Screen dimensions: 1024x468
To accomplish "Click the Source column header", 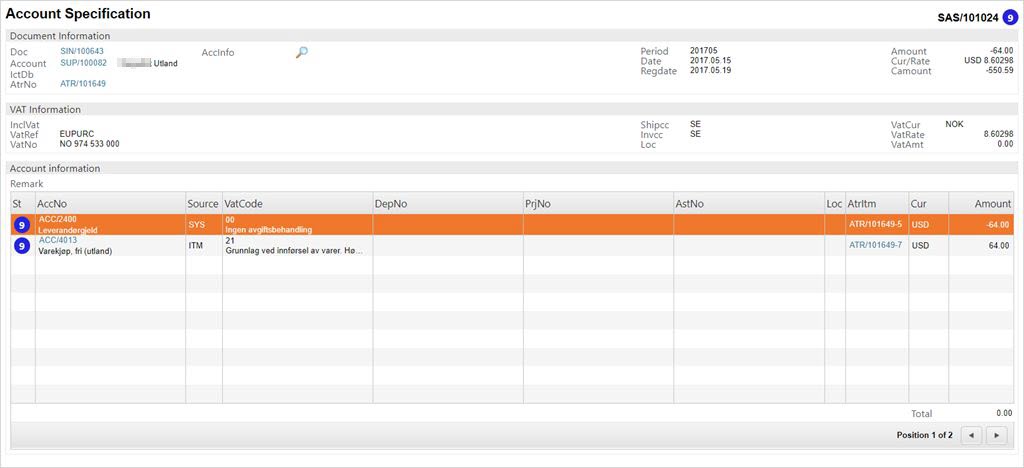I will click(x=203, y=203).
